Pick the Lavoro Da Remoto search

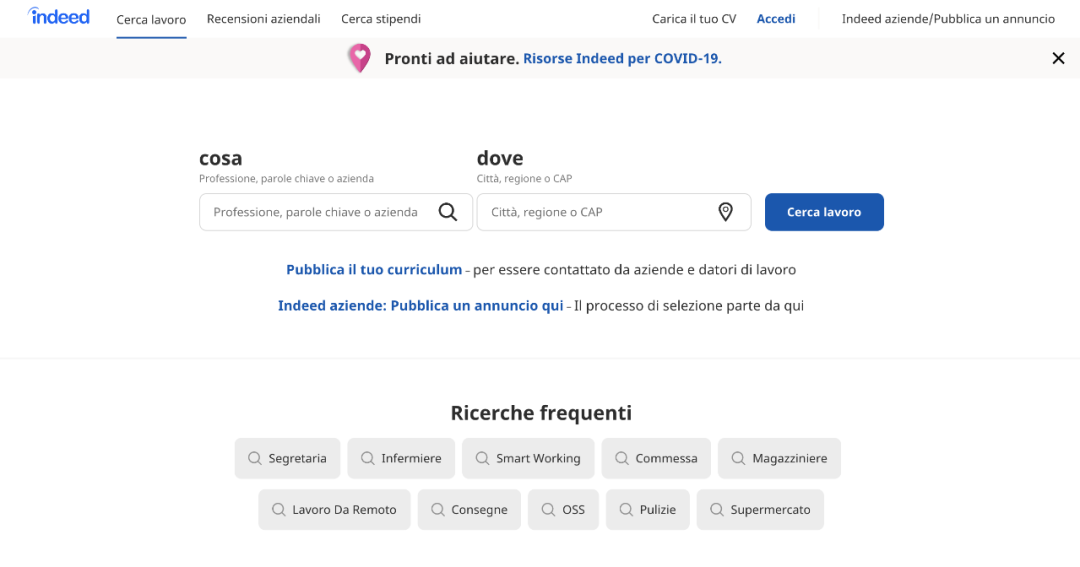pos(334,510)
